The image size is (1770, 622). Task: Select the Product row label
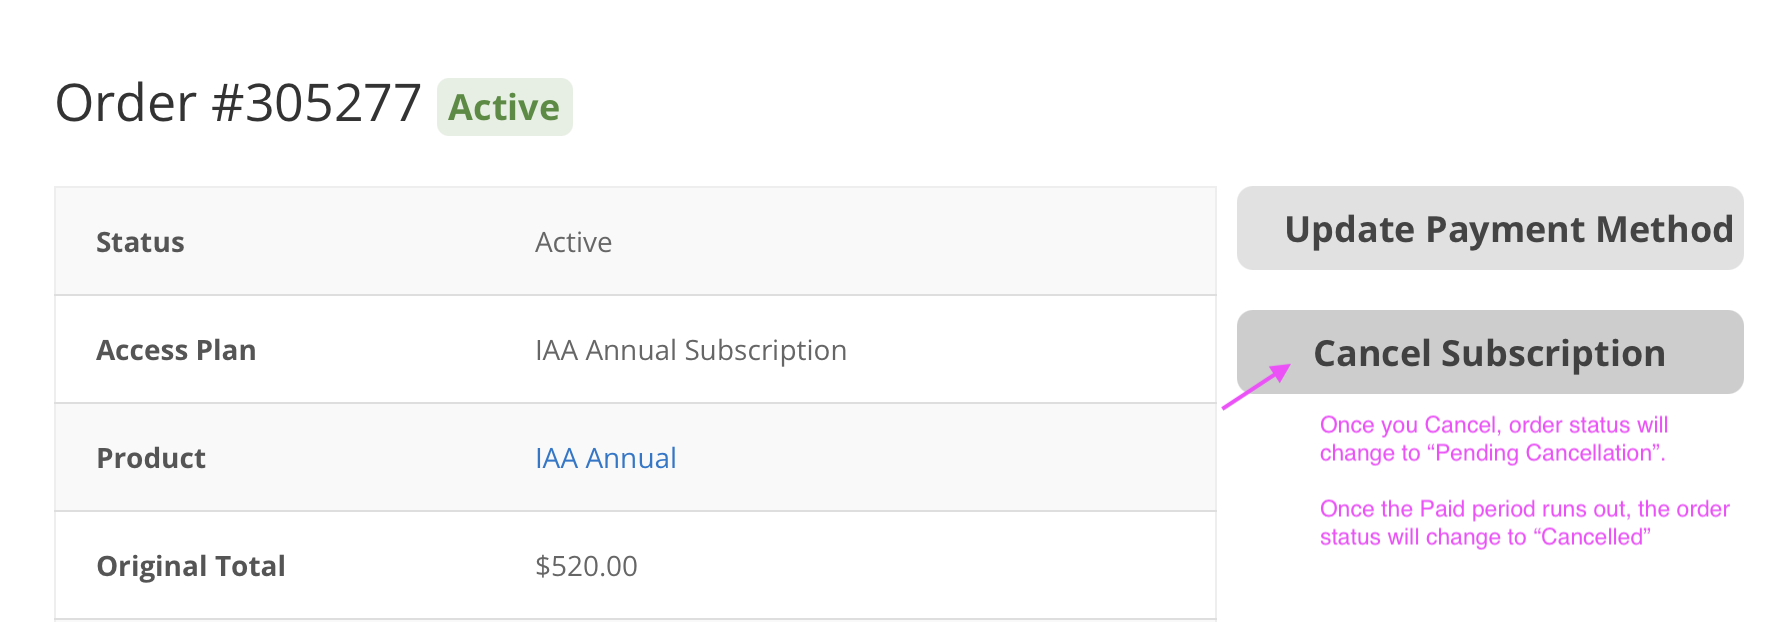coord(151,458)
